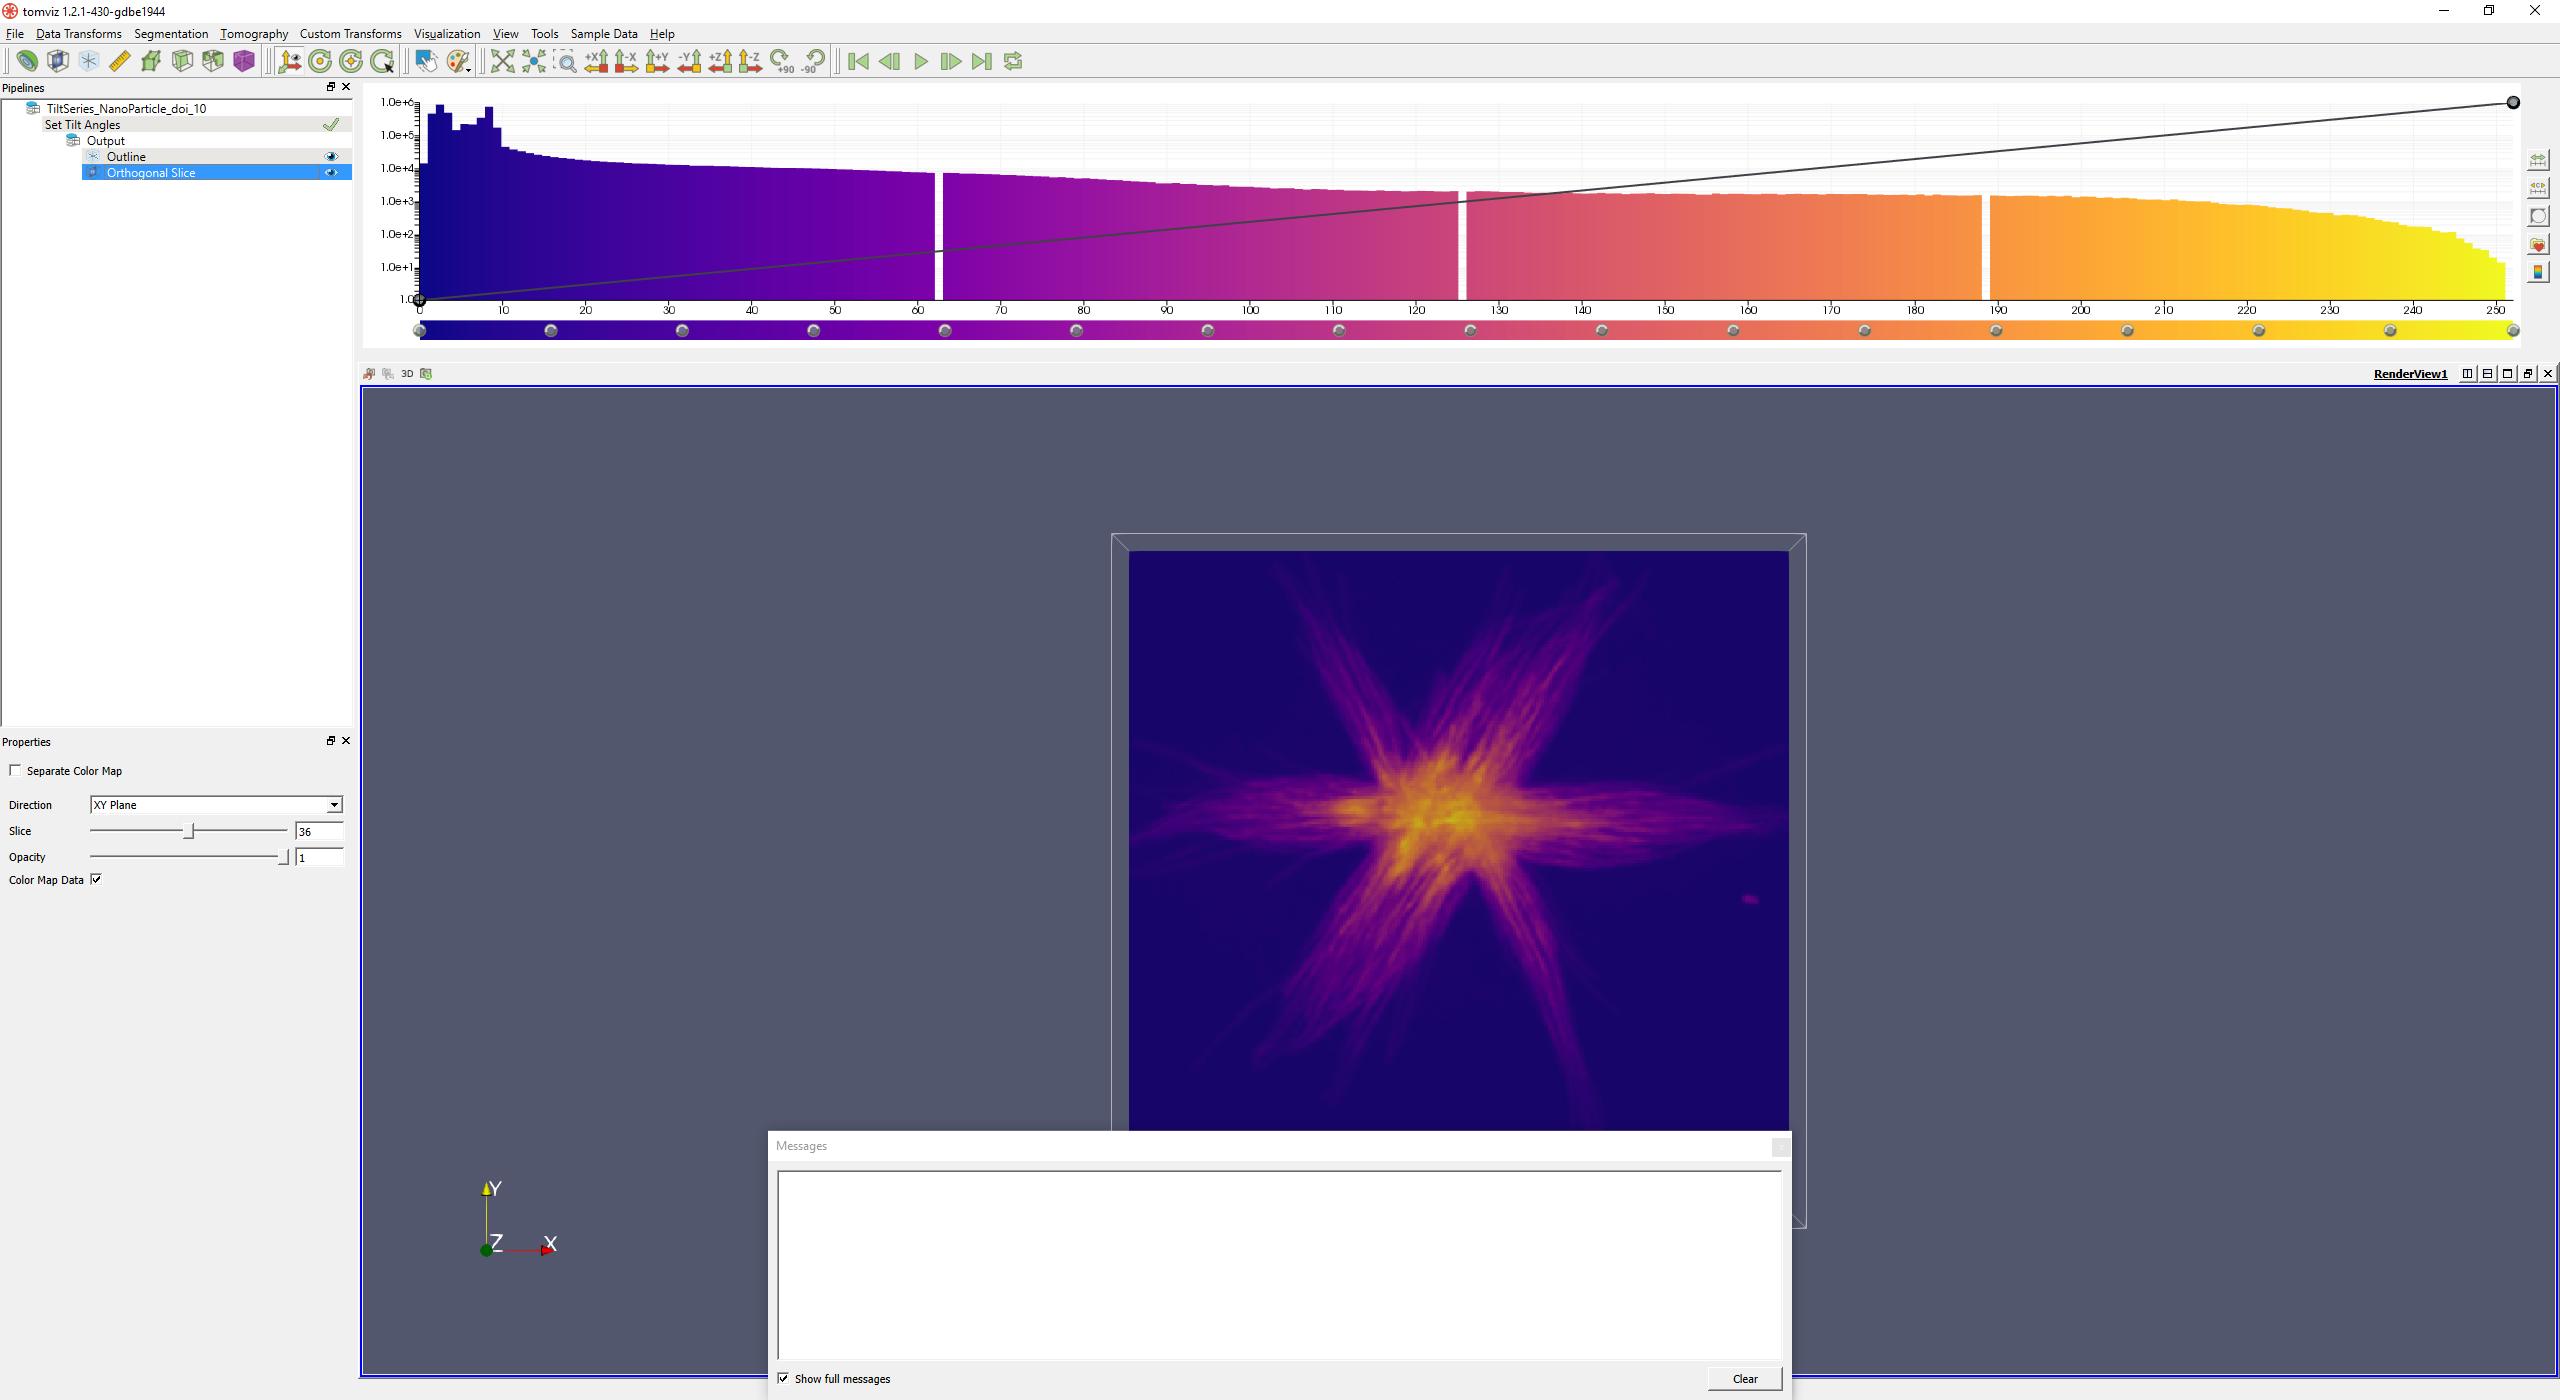Invert the color map transfer function
The width and height of the screenshot is (2560, 1400).
point(2539,215)
